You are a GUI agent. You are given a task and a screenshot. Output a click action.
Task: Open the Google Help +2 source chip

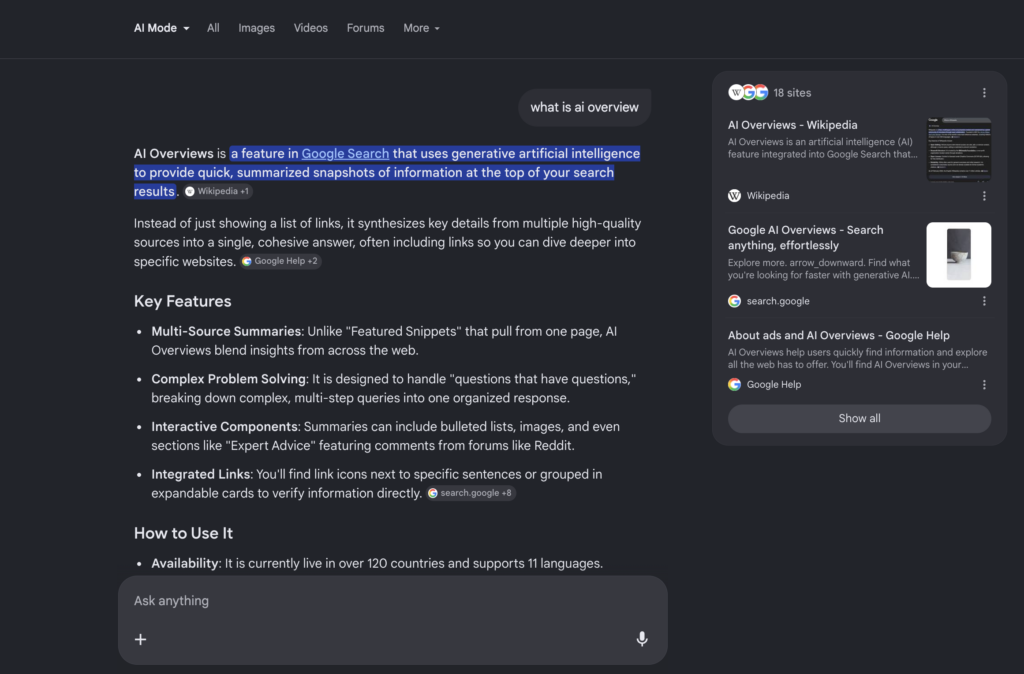tap(280, 261)
